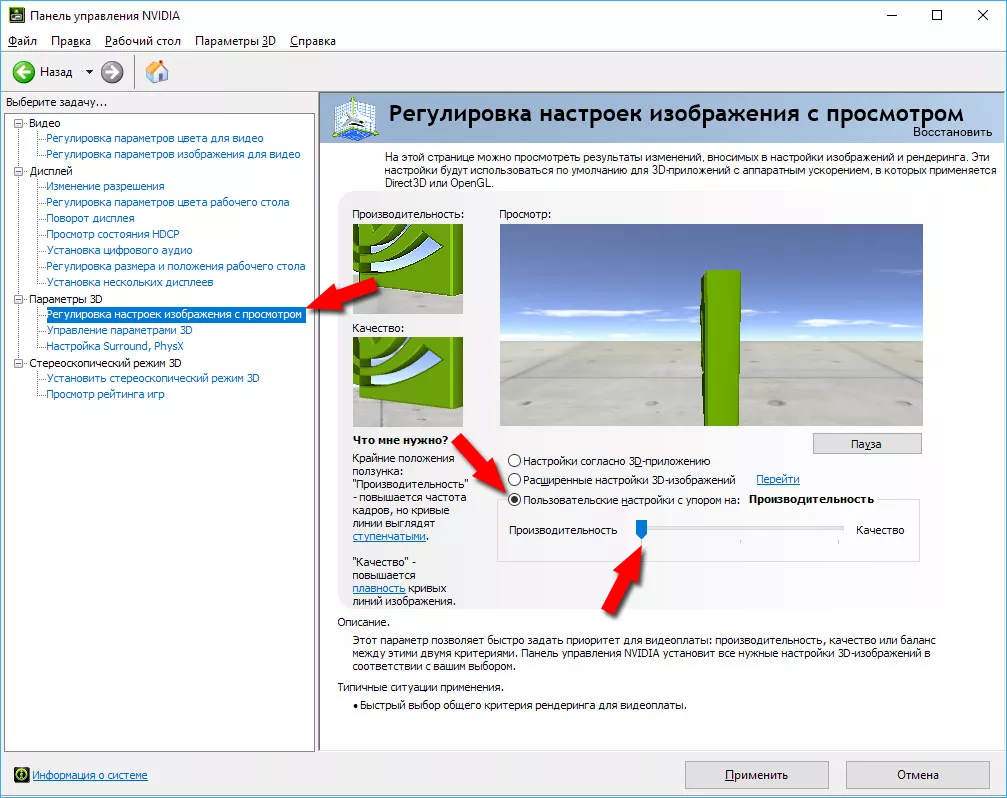The image size is (1007, 798).
Task: Collapse the Видео tree section
Action: click(x=17, y=122)
